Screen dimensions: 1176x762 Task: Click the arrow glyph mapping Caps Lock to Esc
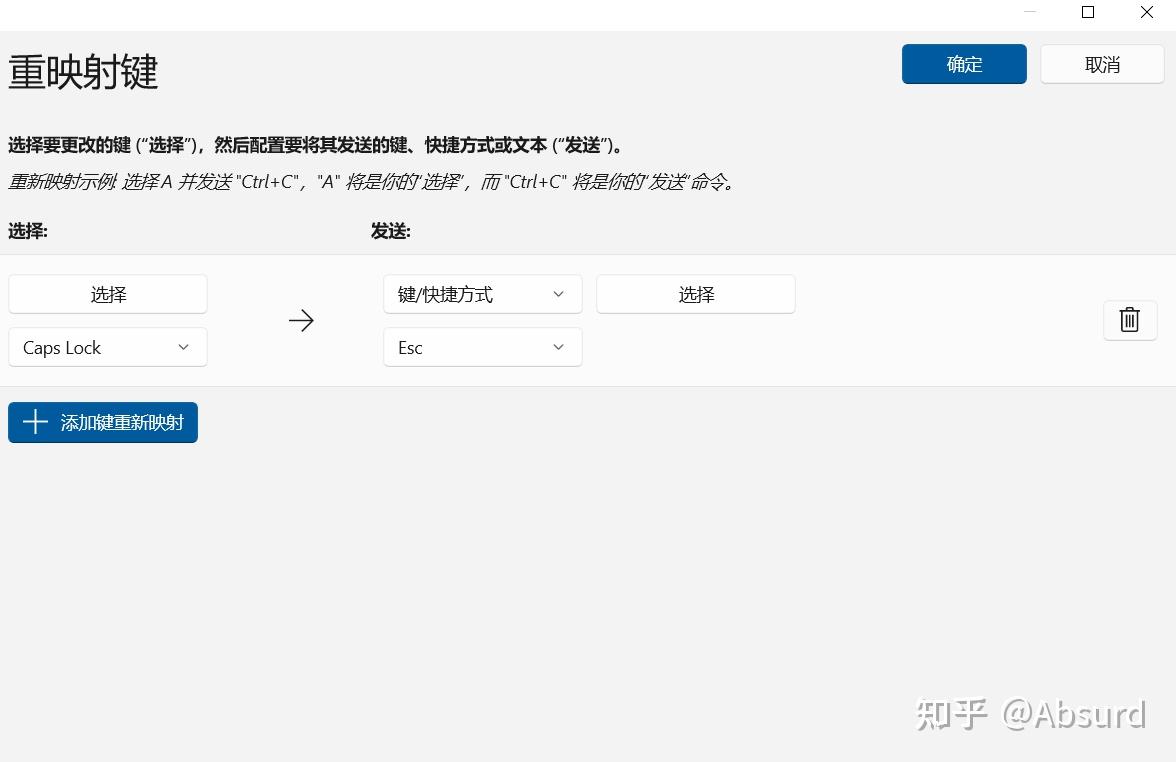(301, 320)
